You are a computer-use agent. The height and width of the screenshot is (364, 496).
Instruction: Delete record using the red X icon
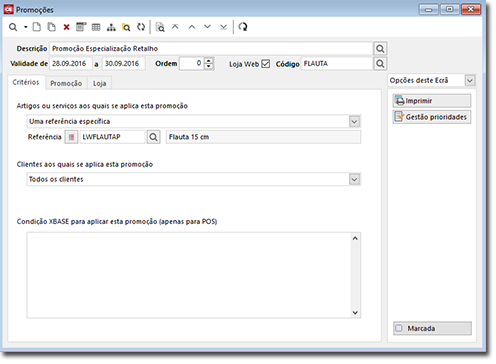(66, 27)
